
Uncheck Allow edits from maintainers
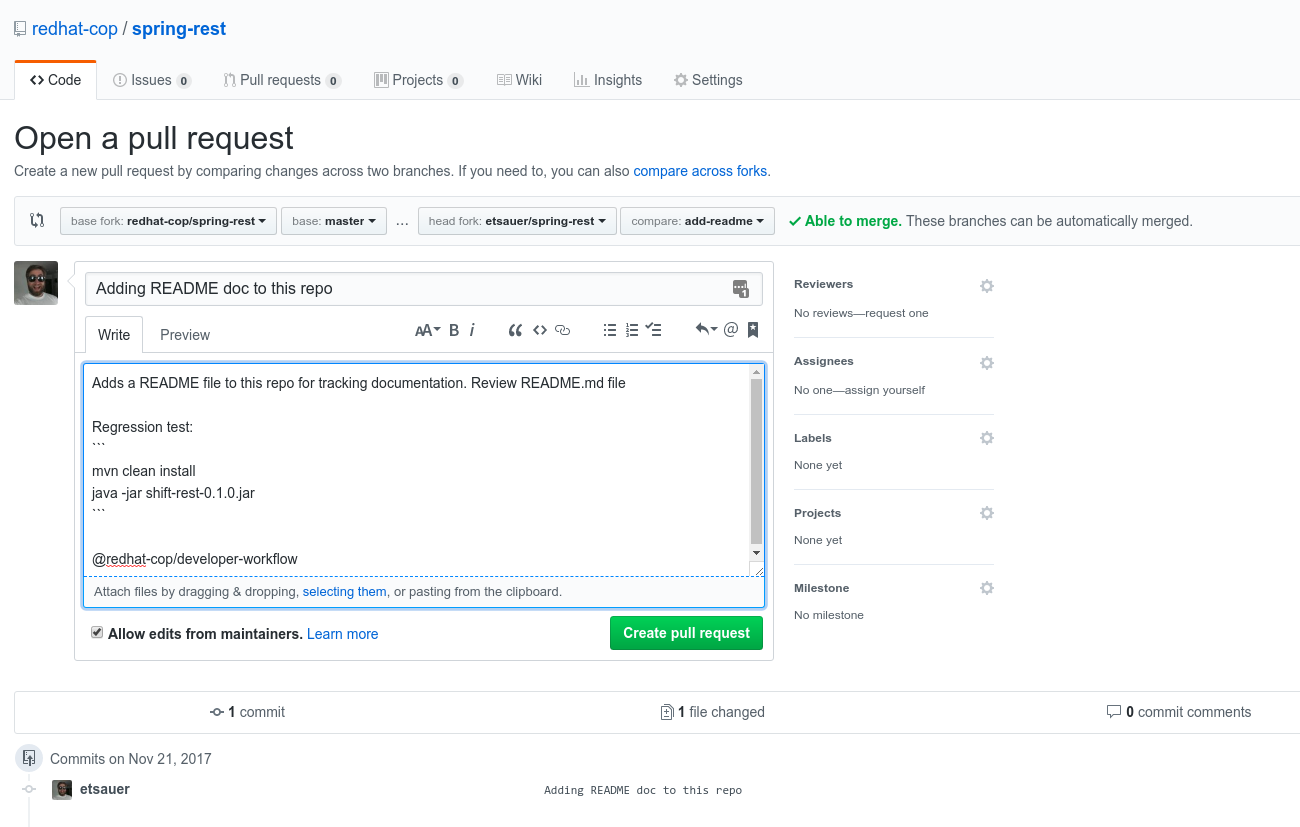97,633
